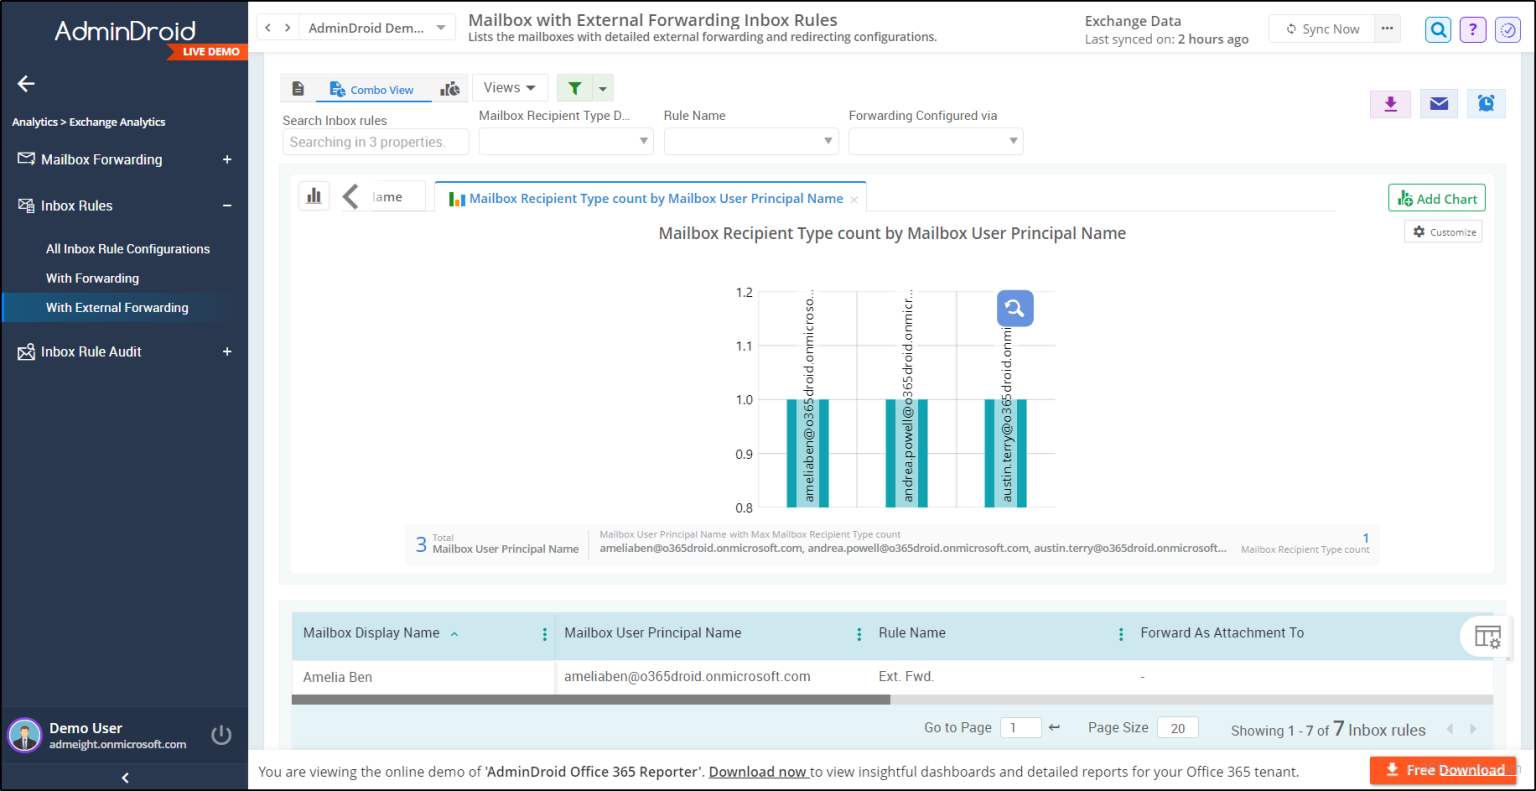Click the power logout icon near Demo User

pyautogui.click(x=221, y=735)
